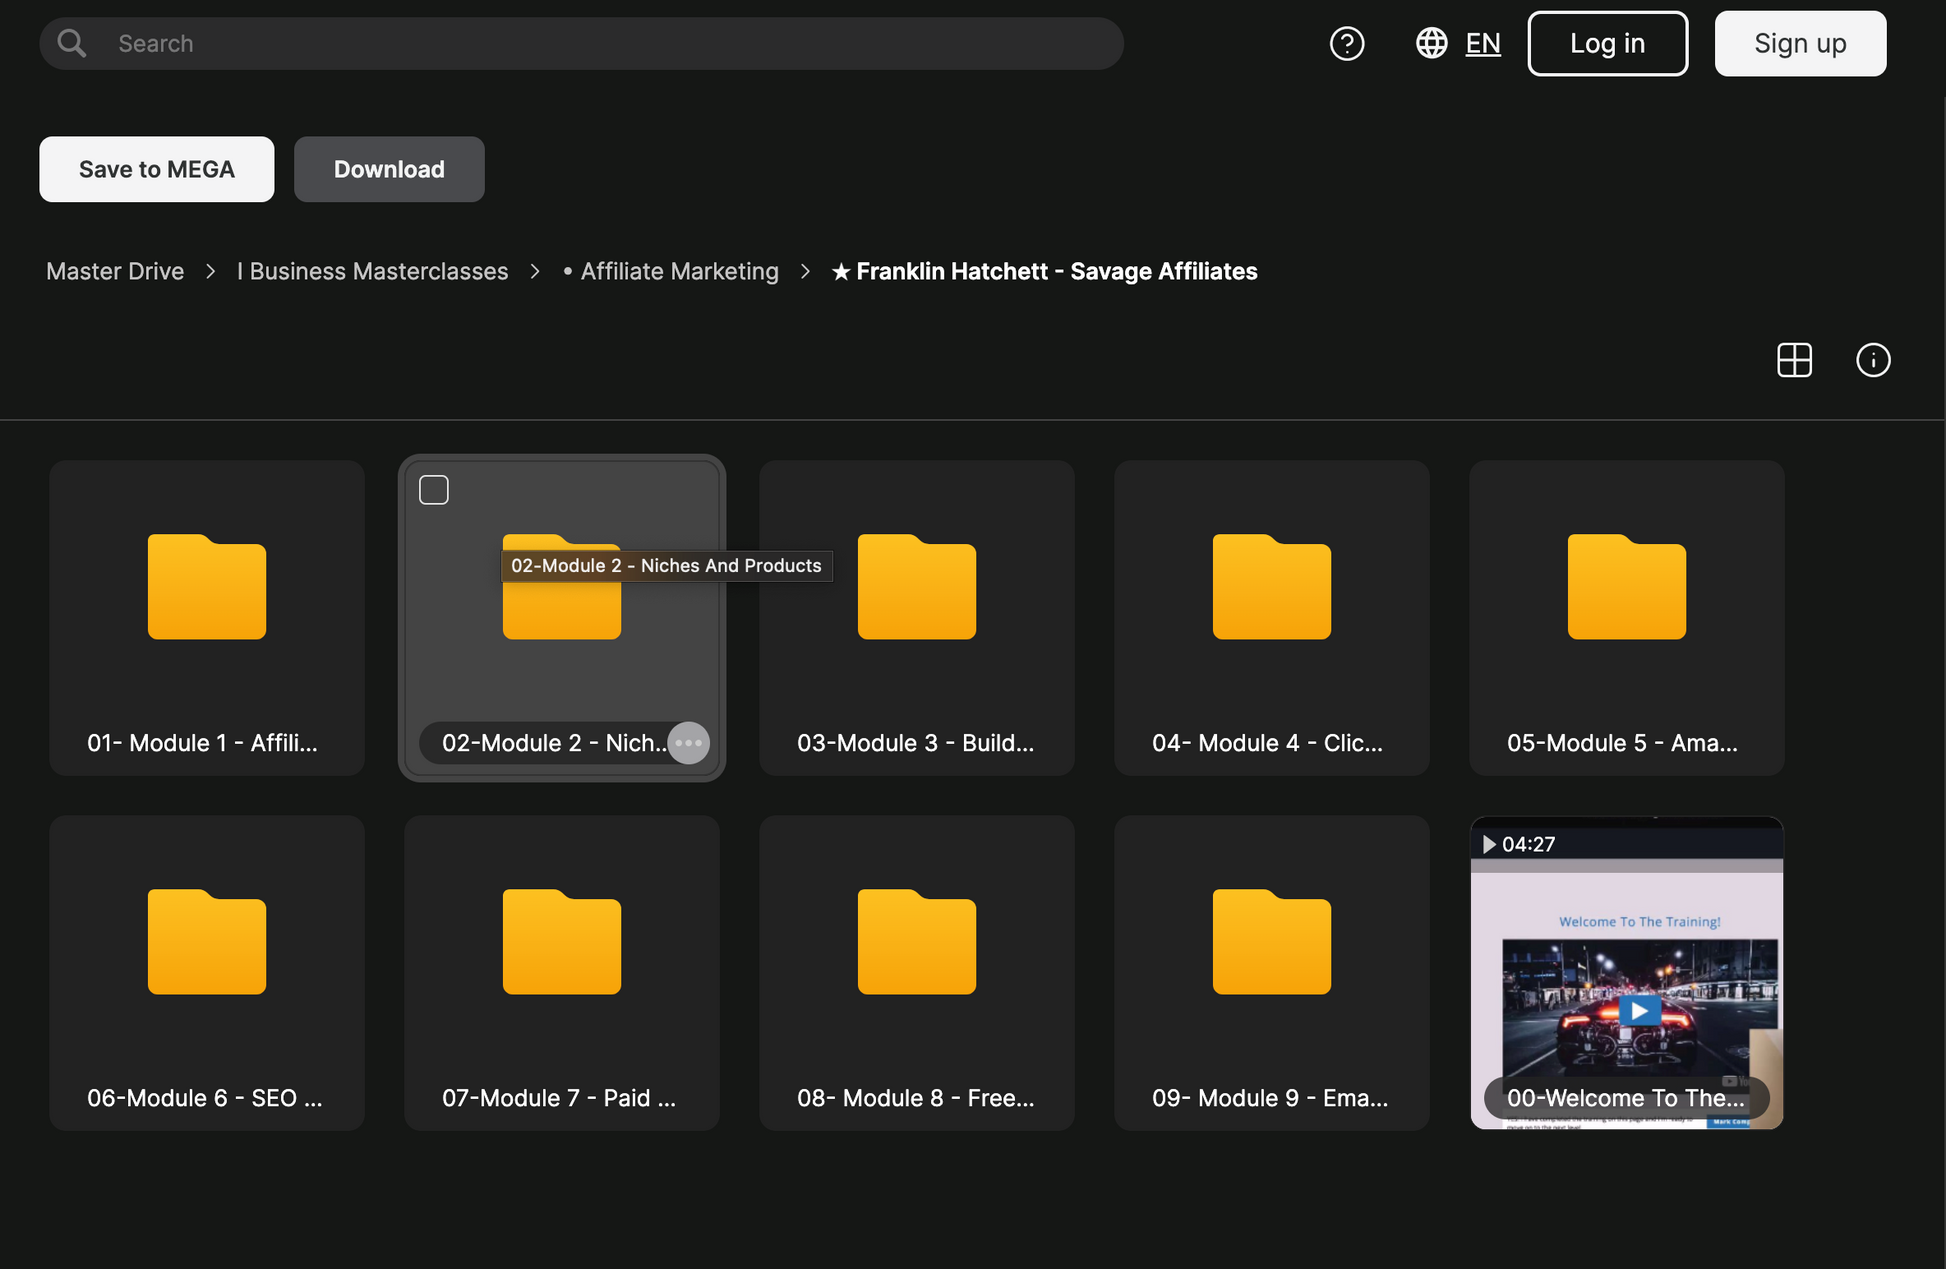The image size is (1946, 1269).
Task: Click the Sign up button
Action: pos(1800,43)
